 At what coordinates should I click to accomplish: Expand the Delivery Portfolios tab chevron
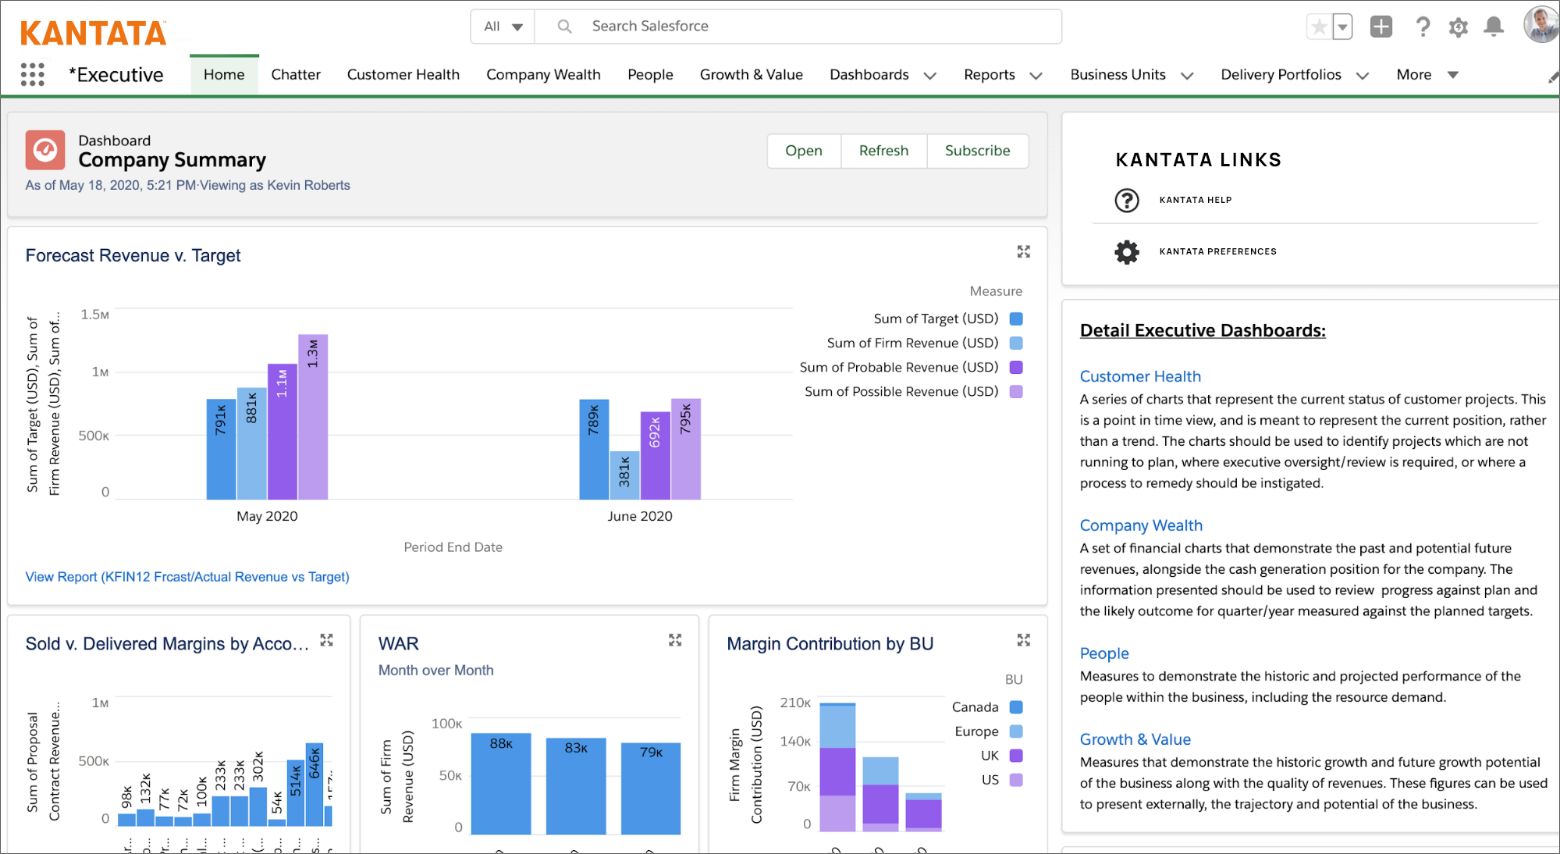coord(1362,75)
